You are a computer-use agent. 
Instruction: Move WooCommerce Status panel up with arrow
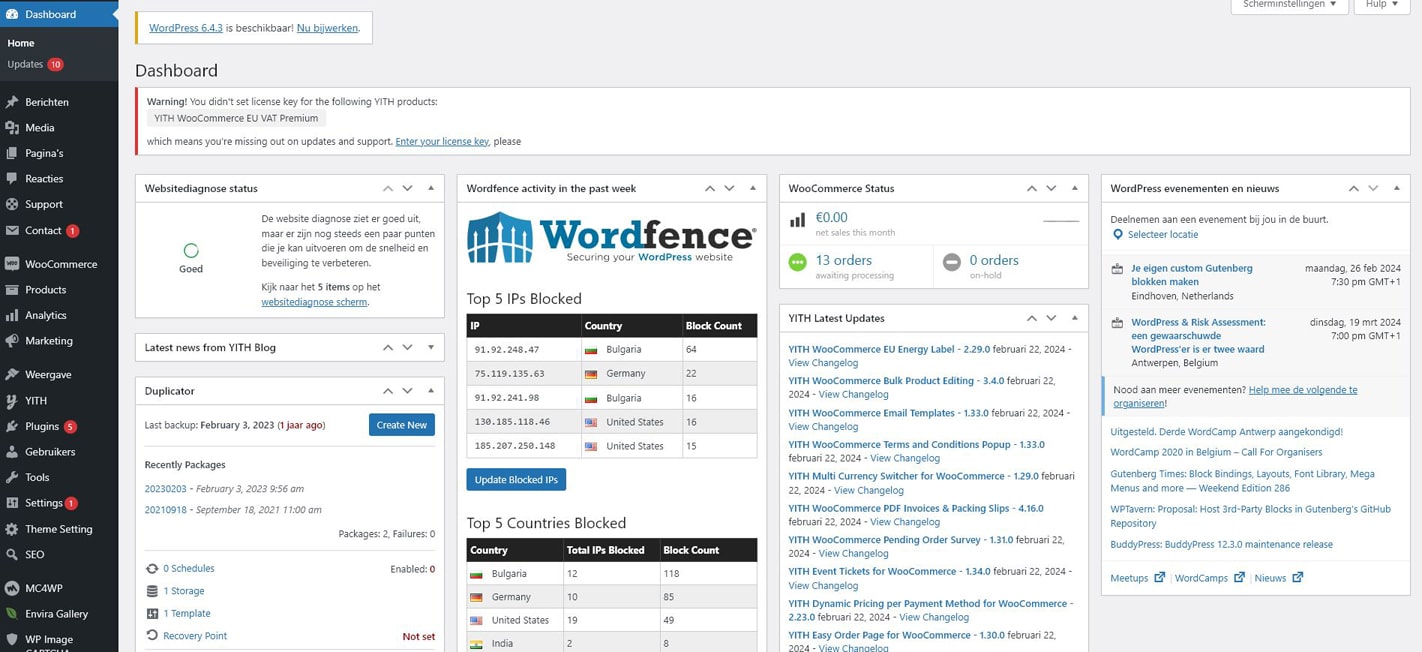[x=1031, y=188]
